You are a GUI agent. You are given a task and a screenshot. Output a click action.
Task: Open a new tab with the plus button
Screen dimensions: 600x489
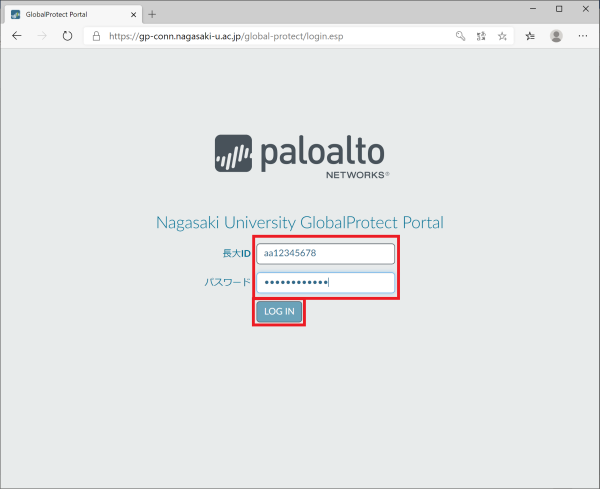[153, 13]
